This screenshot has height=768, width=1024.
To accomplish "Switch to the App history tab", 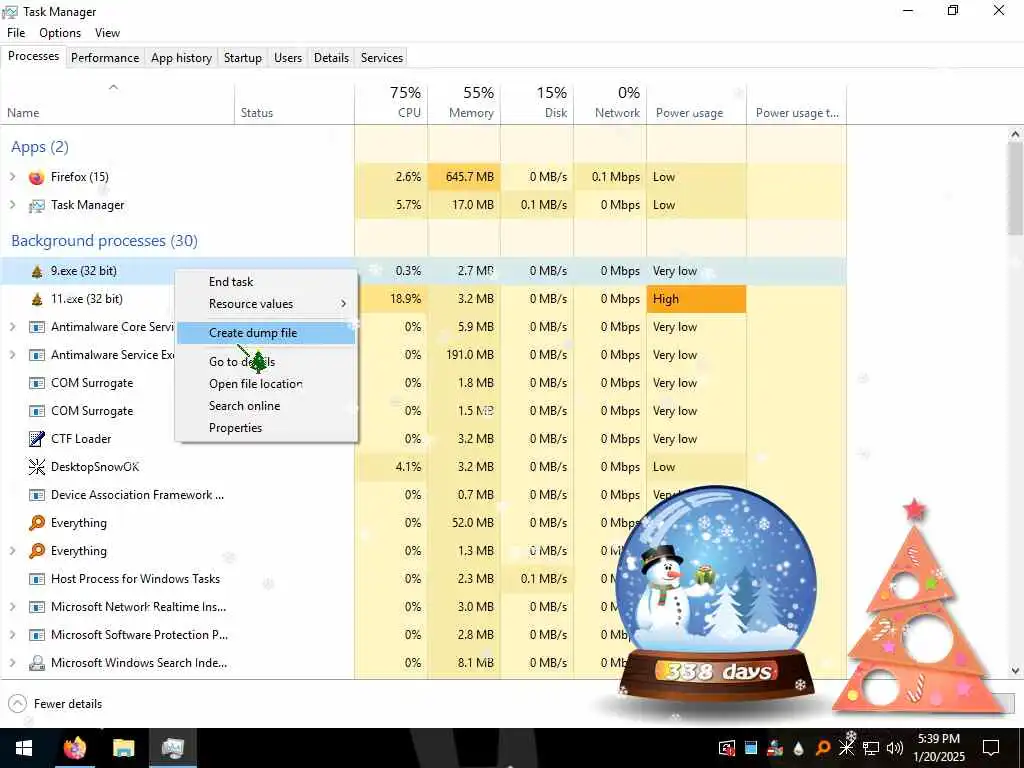I will (182, 58).
